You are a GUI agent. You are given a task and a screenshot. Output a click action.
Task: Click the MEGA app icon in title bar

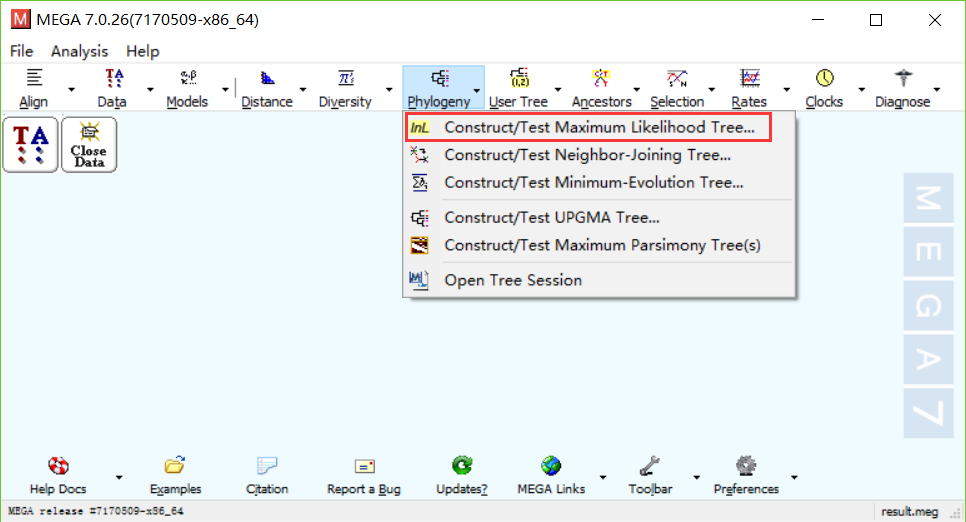[x=20, y=19]
